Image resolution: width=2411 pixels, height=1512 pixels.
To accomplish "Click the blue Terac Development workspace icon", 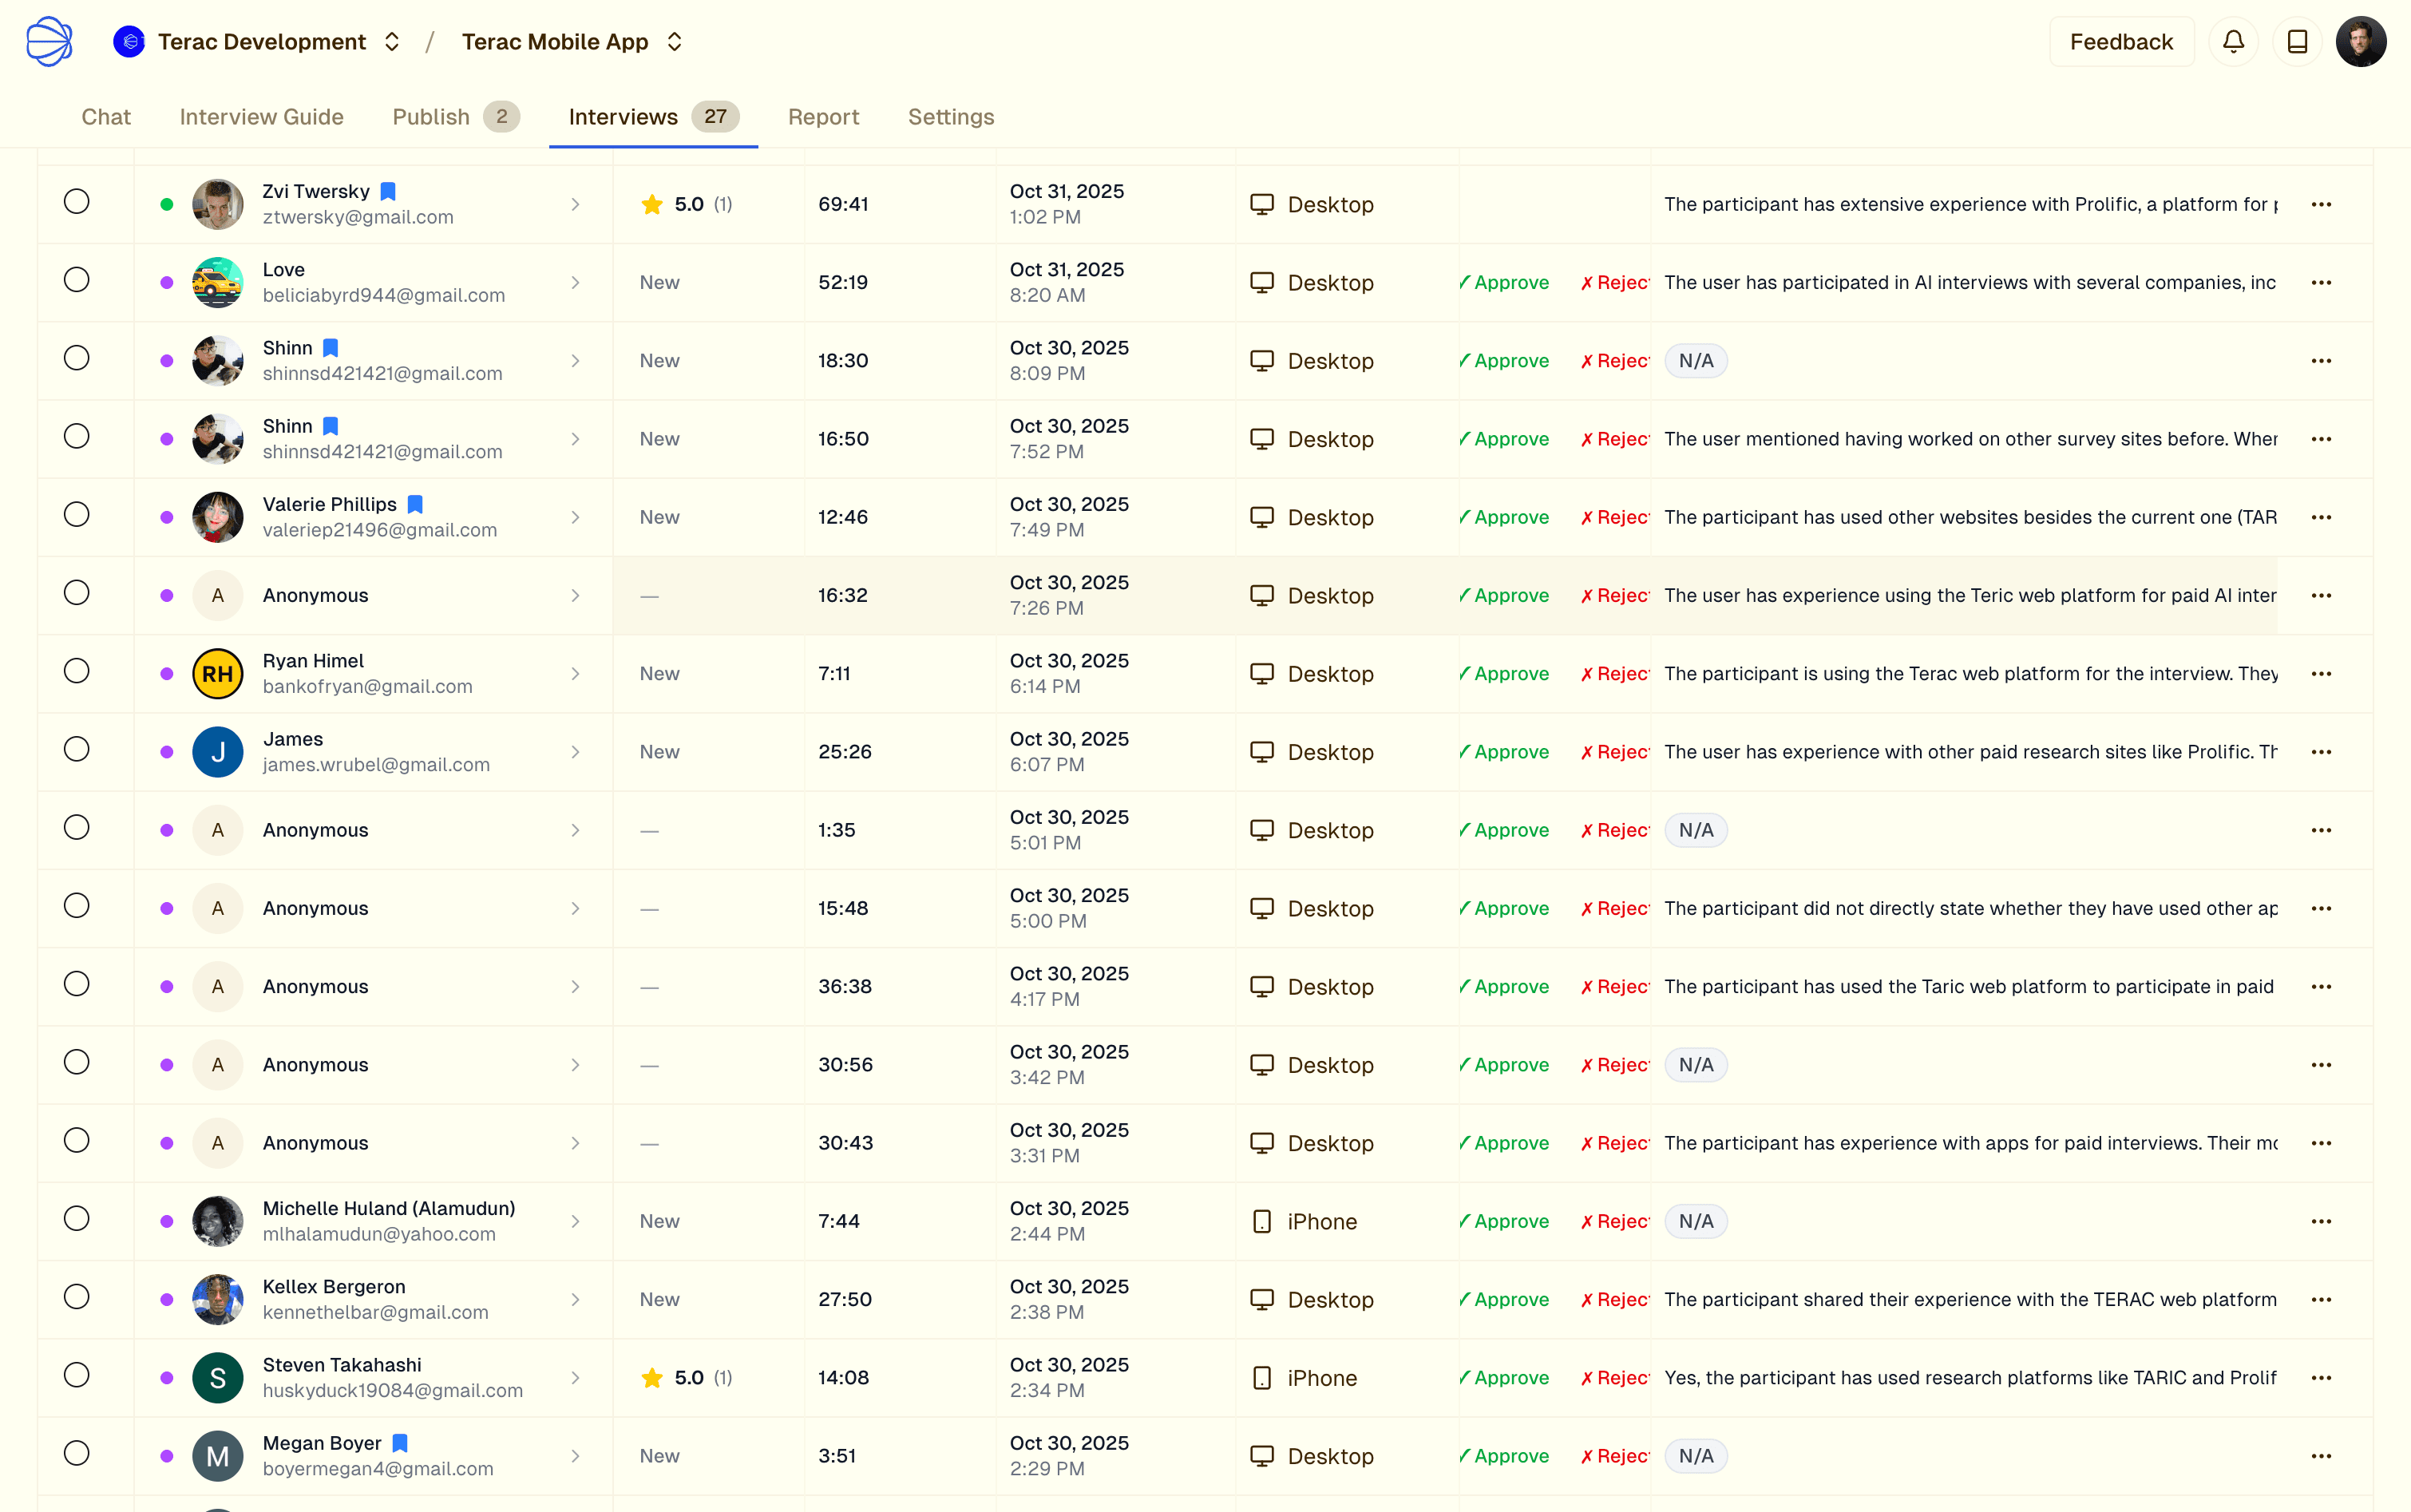I will [x=129, y=41].
